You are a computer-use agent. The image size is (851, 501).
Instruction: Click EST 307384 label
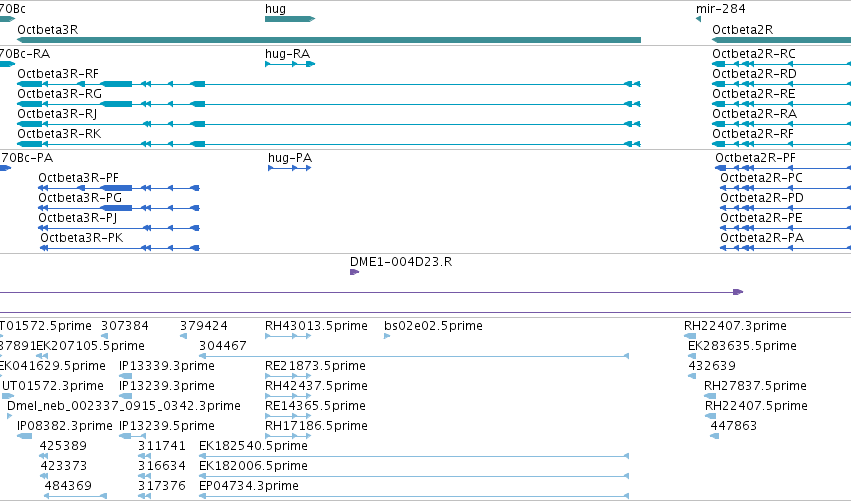(x=125, y=326)
